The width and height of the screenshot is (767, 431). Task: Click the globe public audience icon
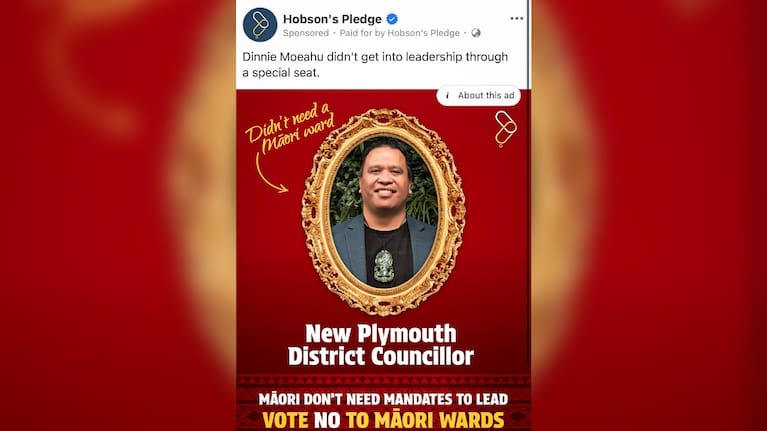coord(476,33)
